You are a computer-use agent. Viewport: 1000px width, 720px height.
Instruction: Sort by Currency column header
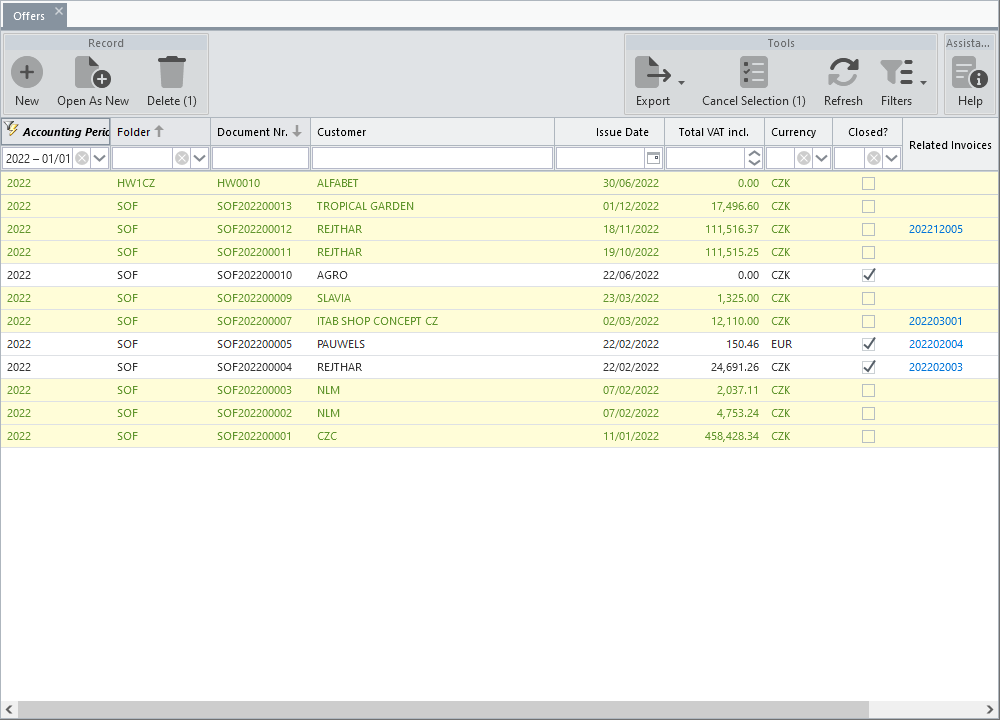coord(798,132)
